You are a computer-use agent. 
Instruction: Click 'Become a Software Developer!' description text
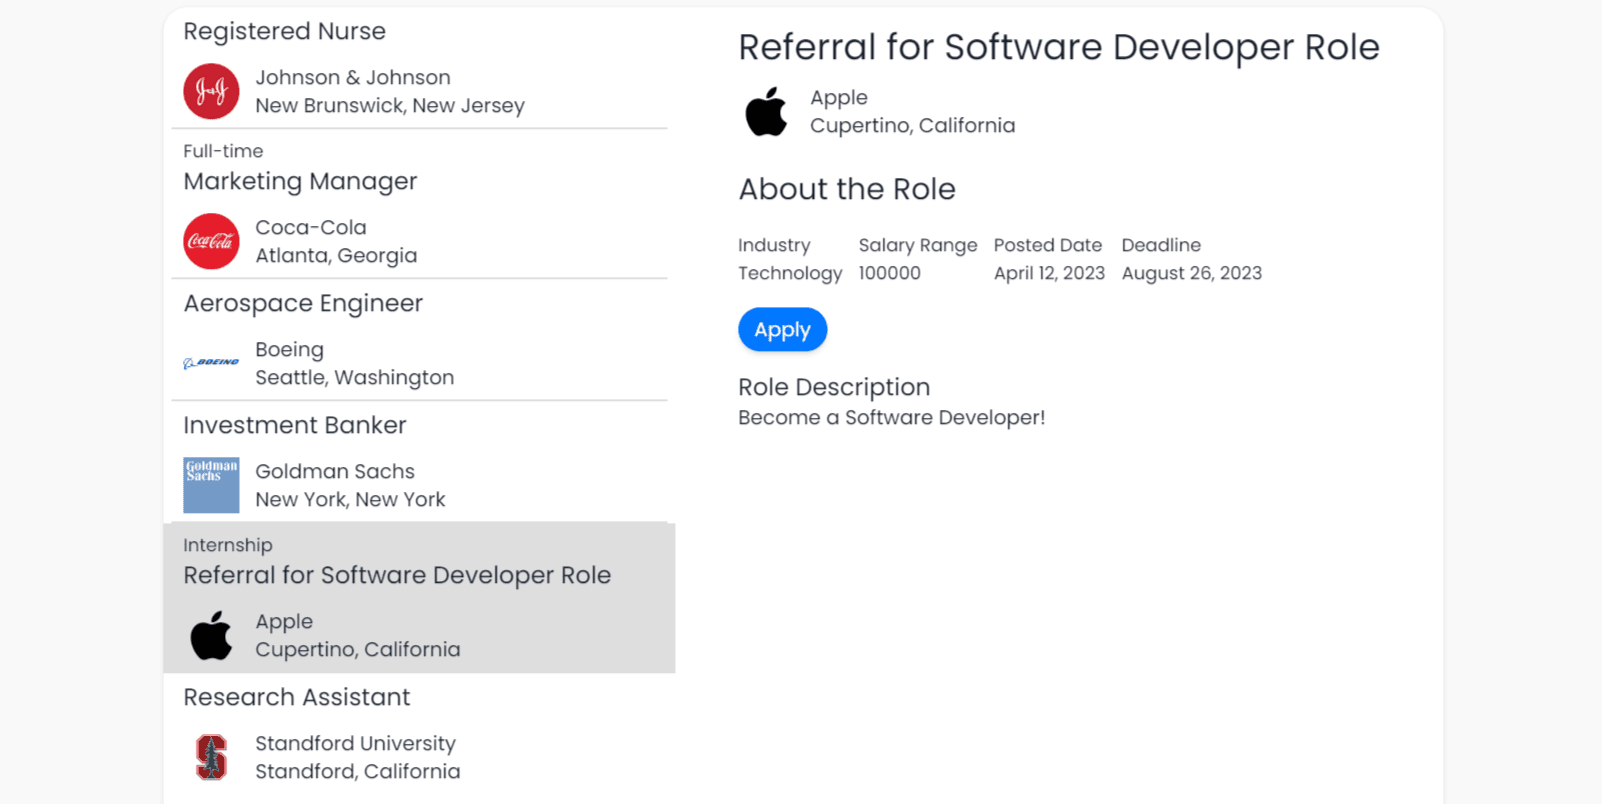tap(892, 417)
